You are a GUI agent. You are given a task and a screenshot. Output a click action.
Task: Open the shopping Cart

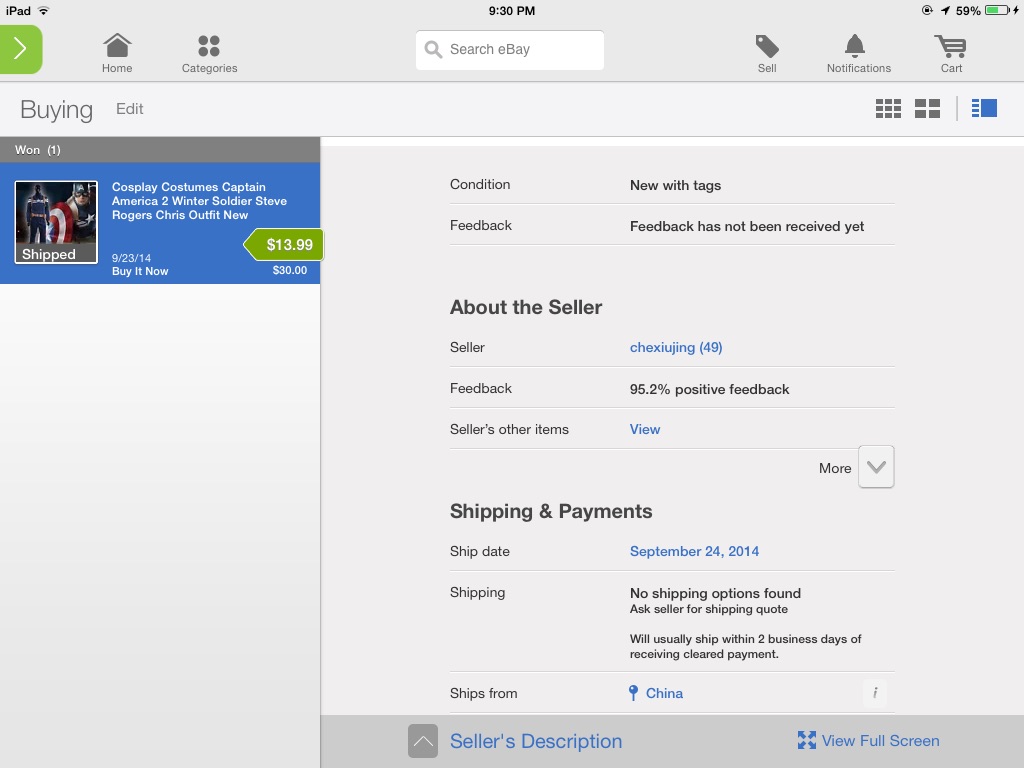[951, 54]
